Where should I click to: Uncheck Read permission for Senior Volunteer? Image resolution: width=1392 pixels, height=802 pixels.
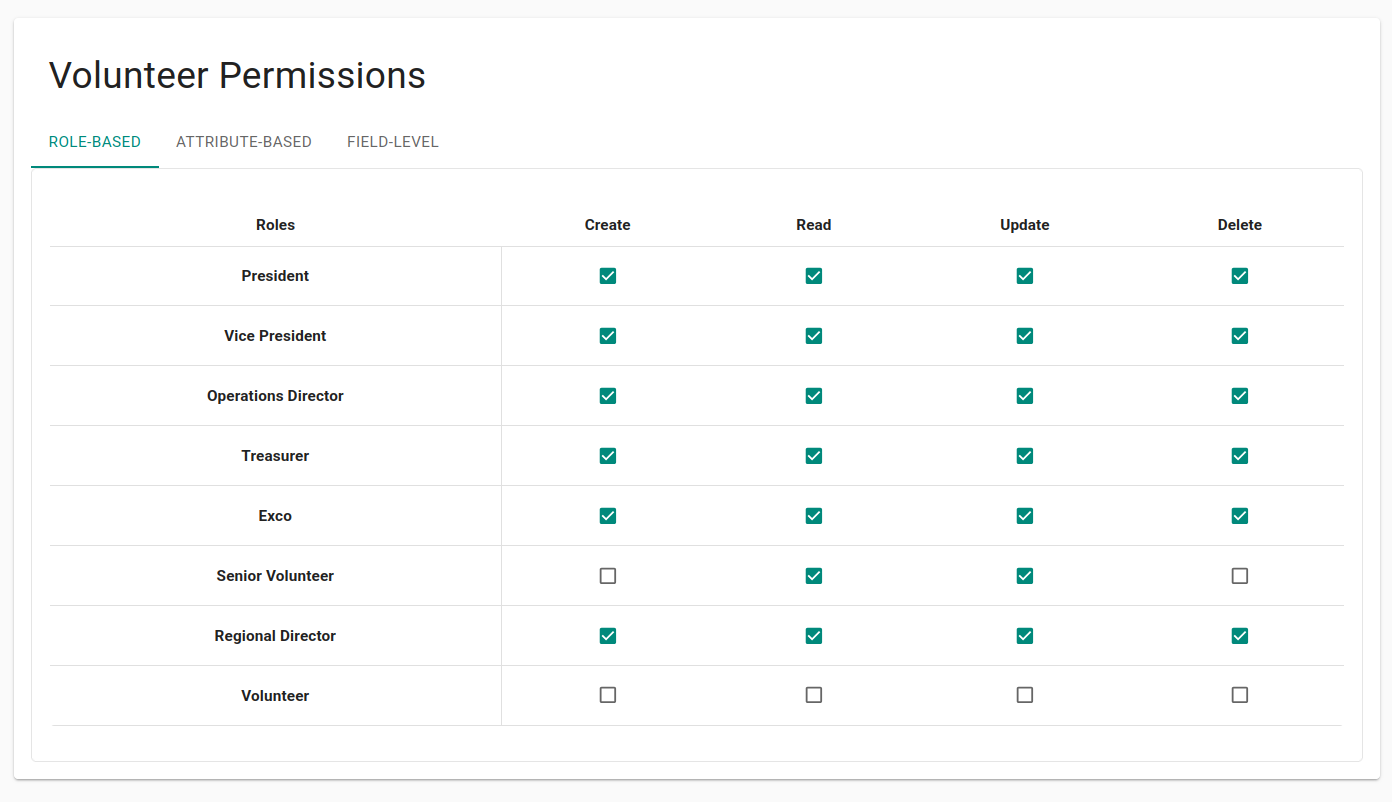814,576
